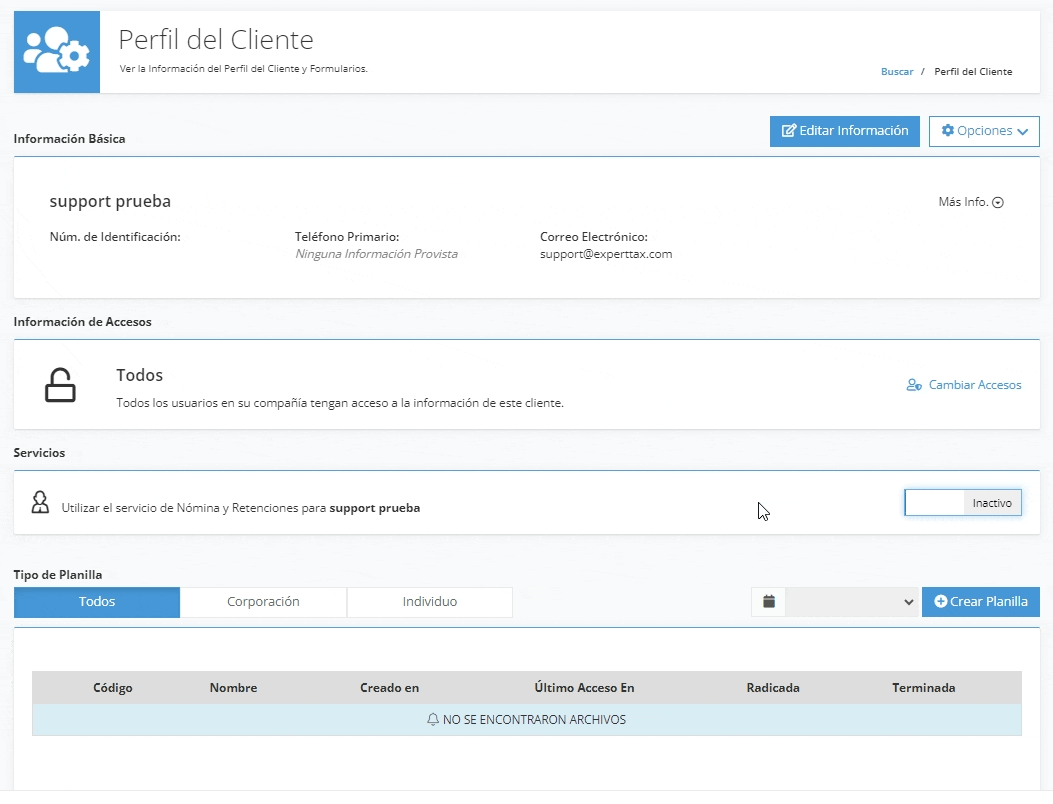Click the Editar Información button
Image resolution: width=1053 pixels, height=804 pixels.
844,131
